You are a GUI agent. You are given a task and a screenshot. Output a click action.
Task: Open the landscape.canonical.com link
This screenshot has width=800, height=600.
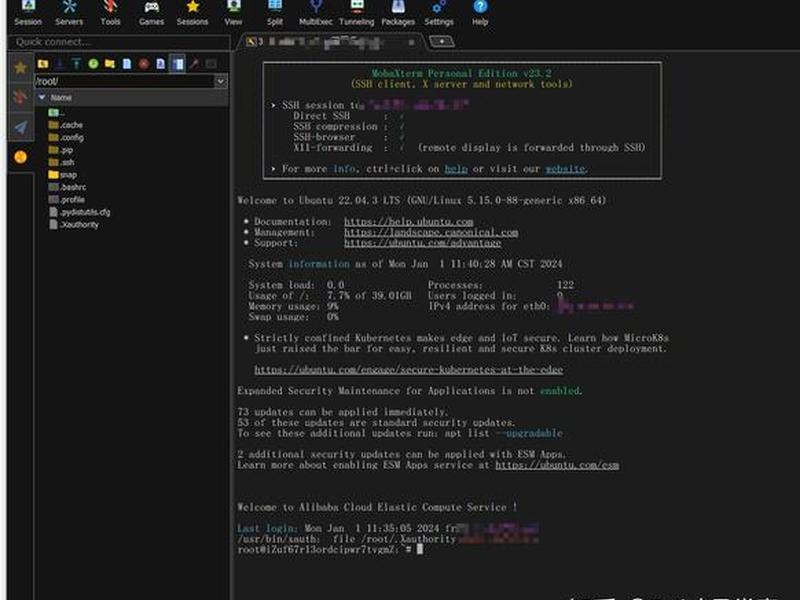[x=431, y=233]
